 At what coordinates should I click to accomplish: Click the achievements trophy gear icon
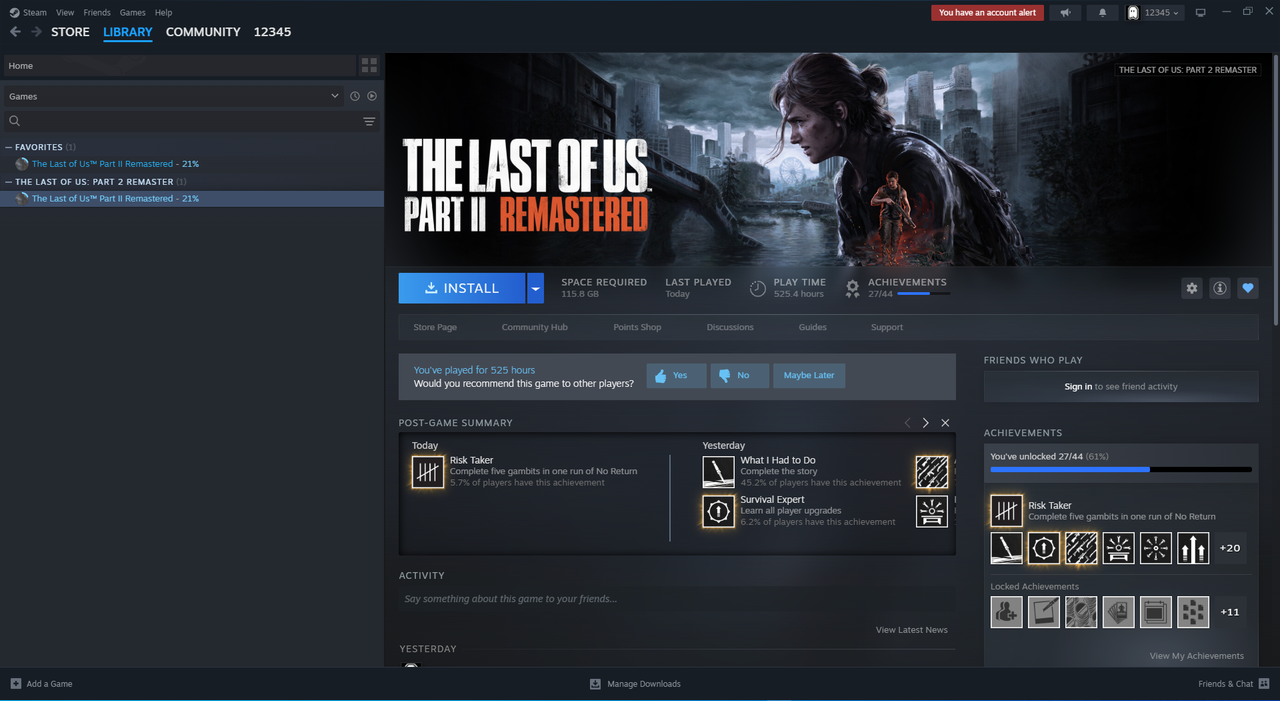(x=852, y=288)
